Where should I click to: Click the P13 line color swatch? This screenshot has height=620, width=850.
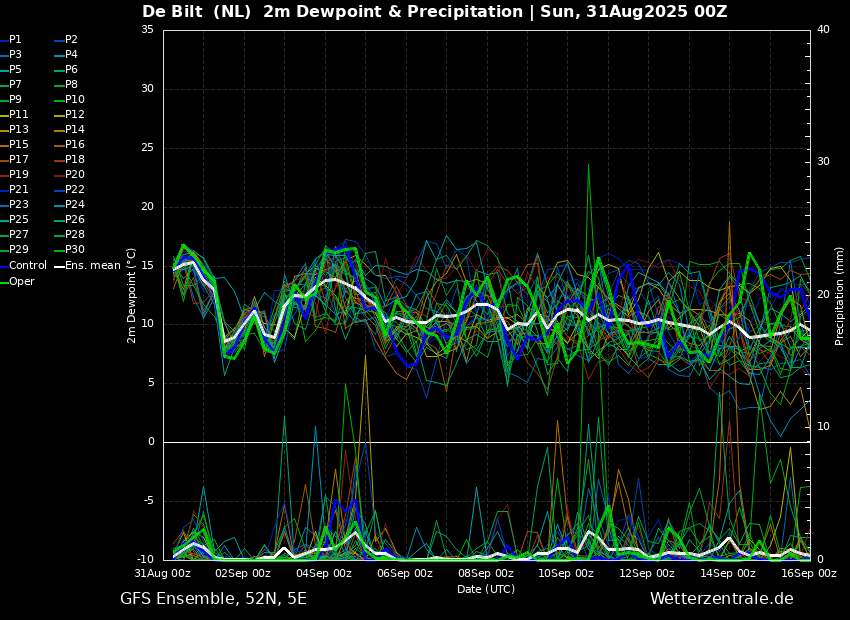click(x=4, y=130)
